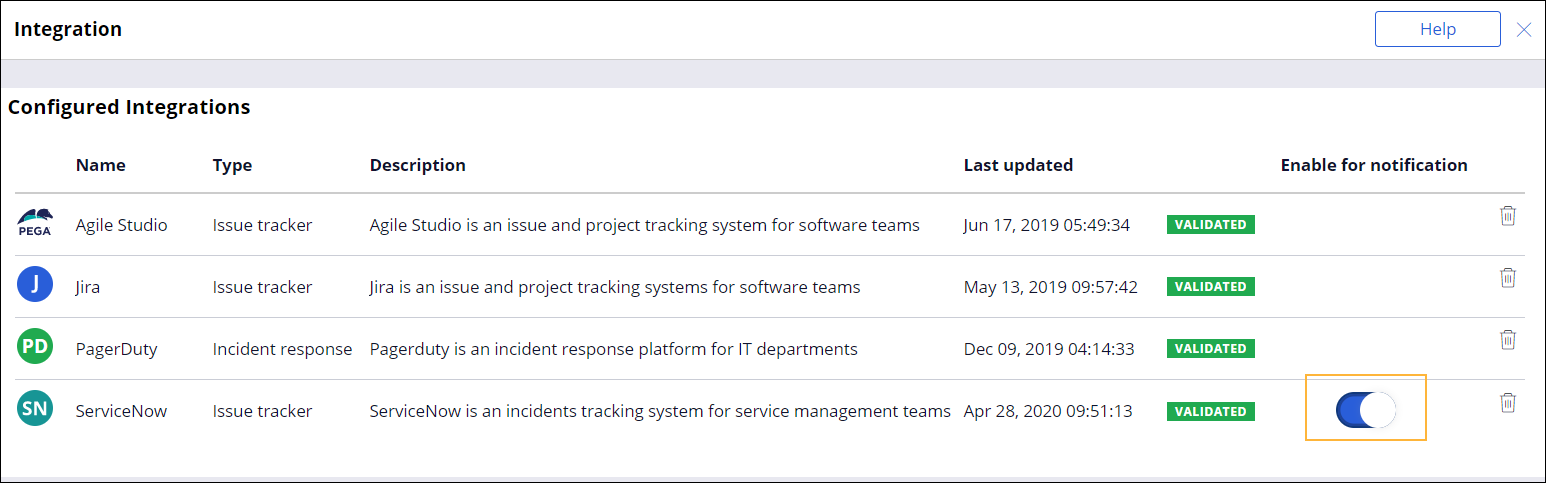
Task: Click the Pega Agile Studio logo icon
Action: 35,221
